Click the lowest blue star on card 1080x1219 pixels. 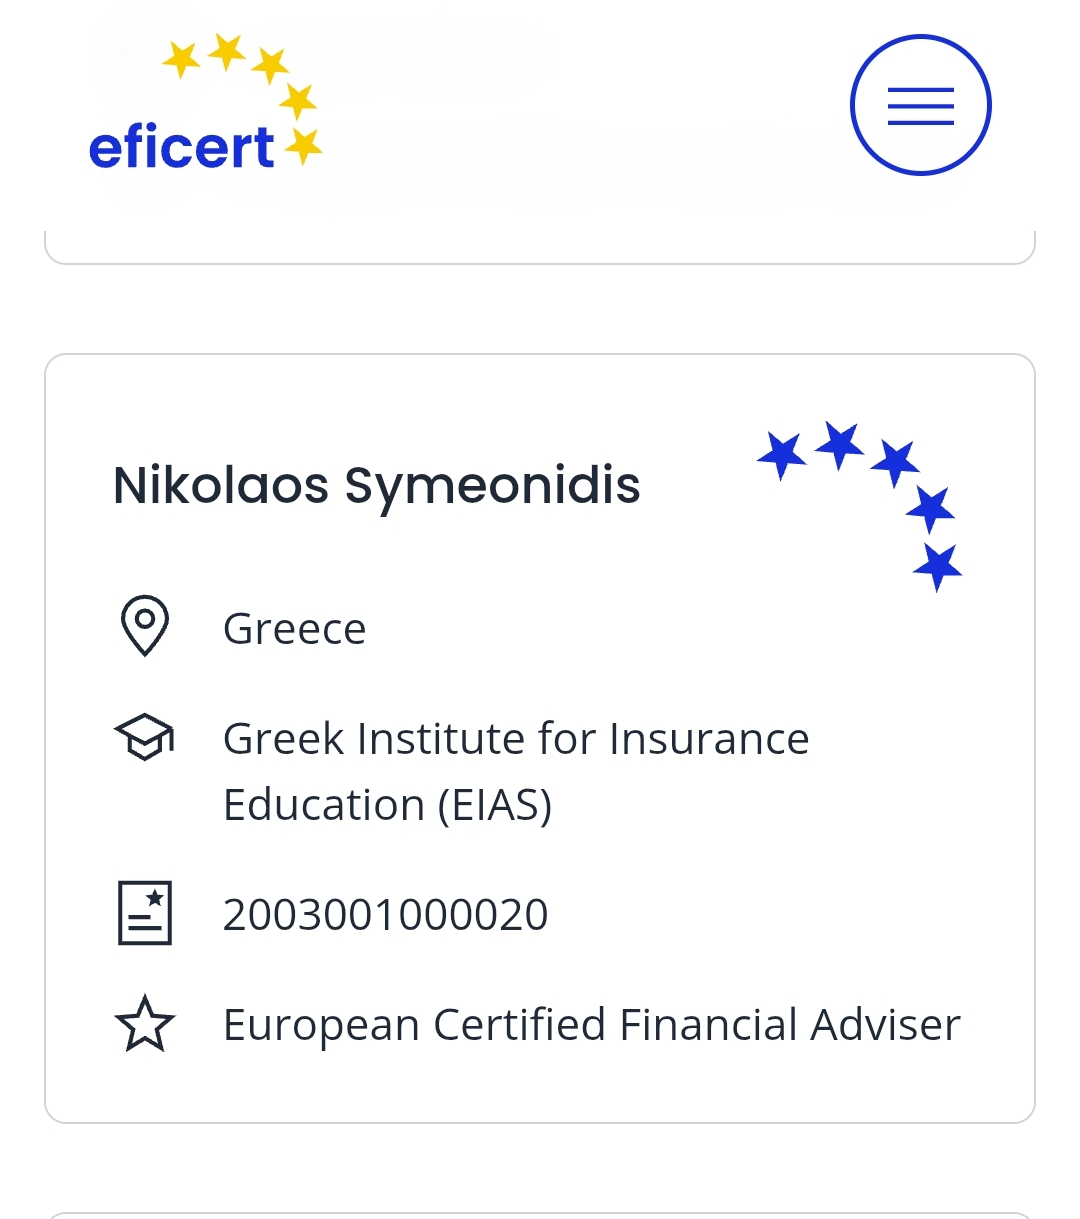937,567
